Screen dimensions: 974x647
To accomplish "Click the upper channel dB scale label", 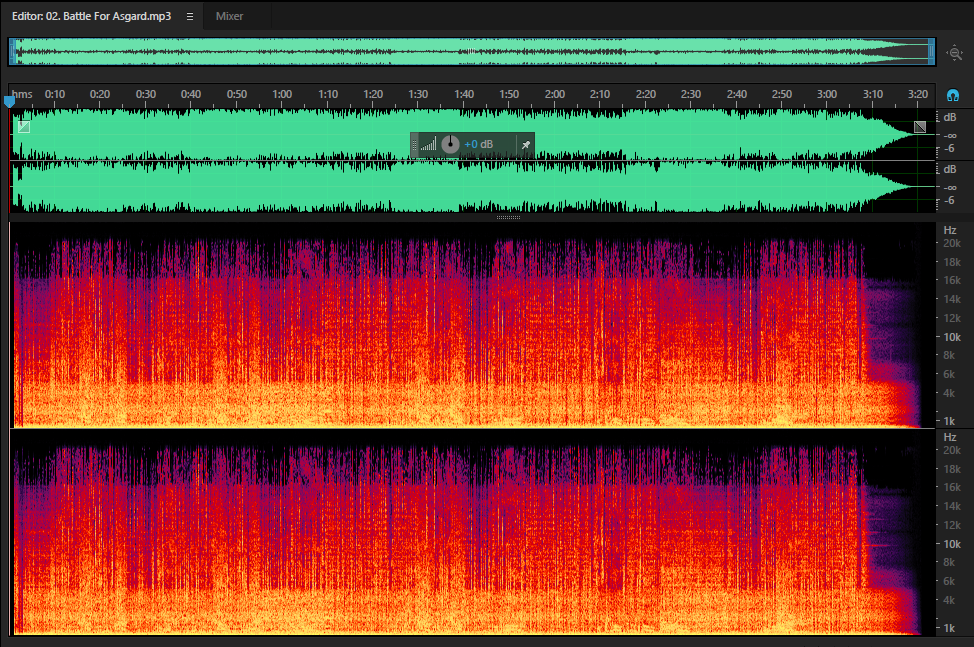I will (950, 117).
